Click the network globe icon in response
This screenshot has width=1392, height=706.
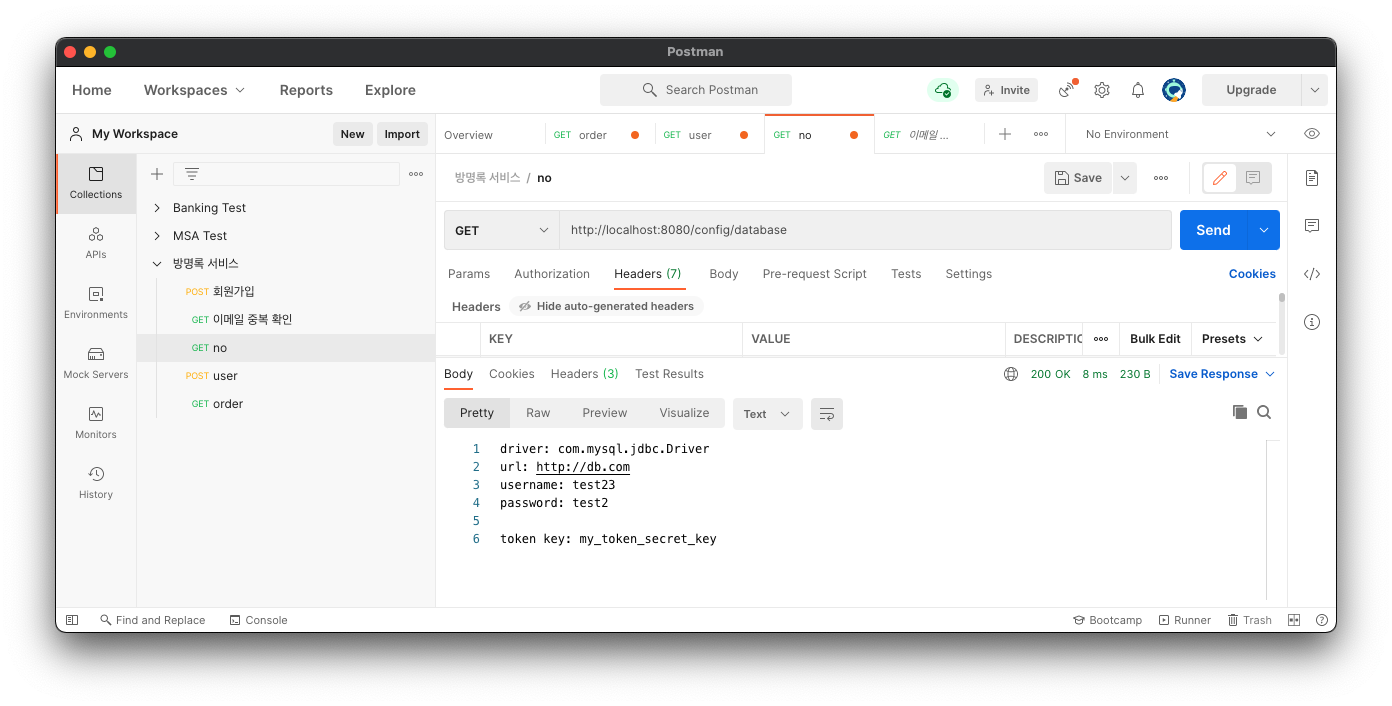pos(1011,374)
